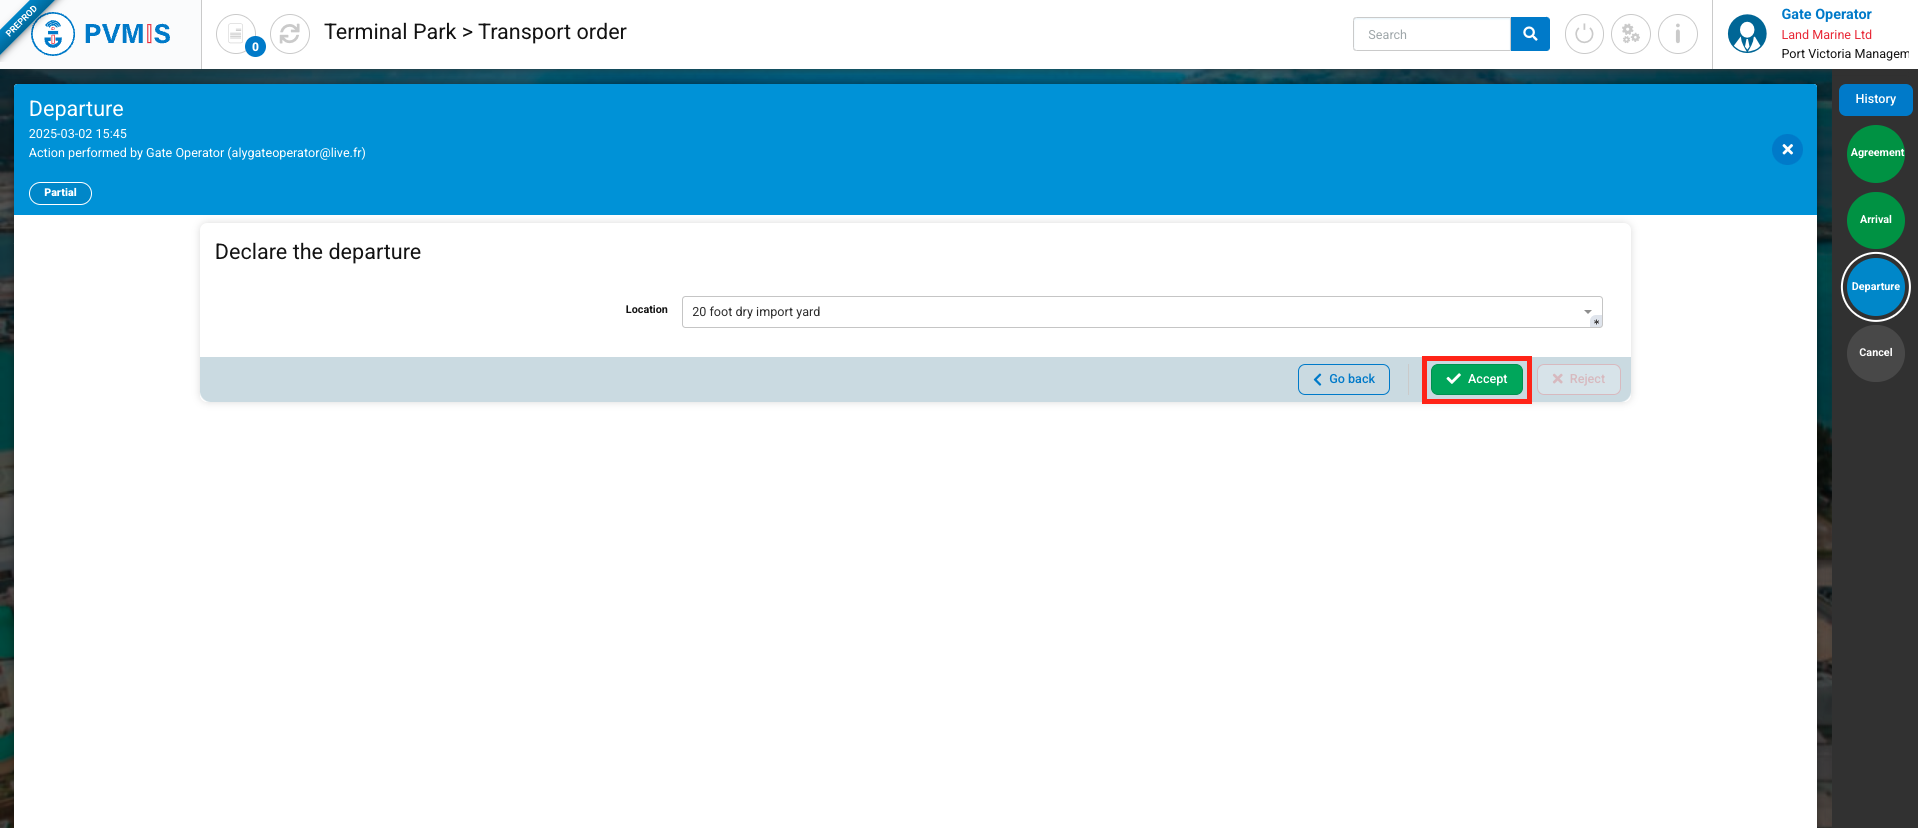The width and height of the screenshot is (1918, 828).
Task: Click the Gate Operator user avatar
Action: (x=1747, y=34)
